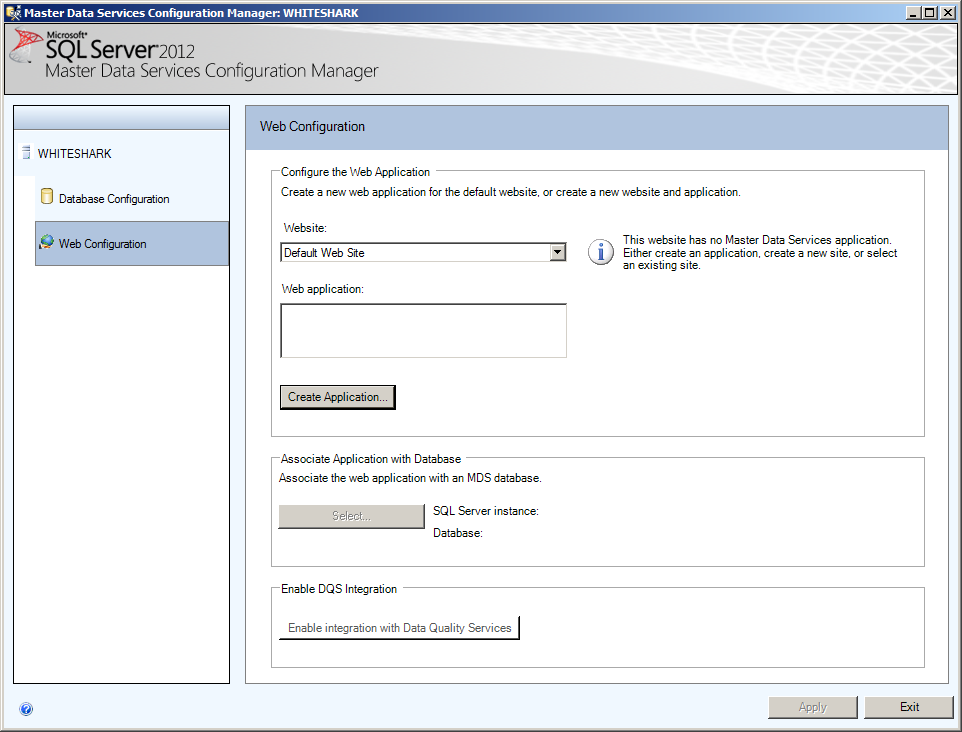Click the Default Web Site combo box

[423, 252]
